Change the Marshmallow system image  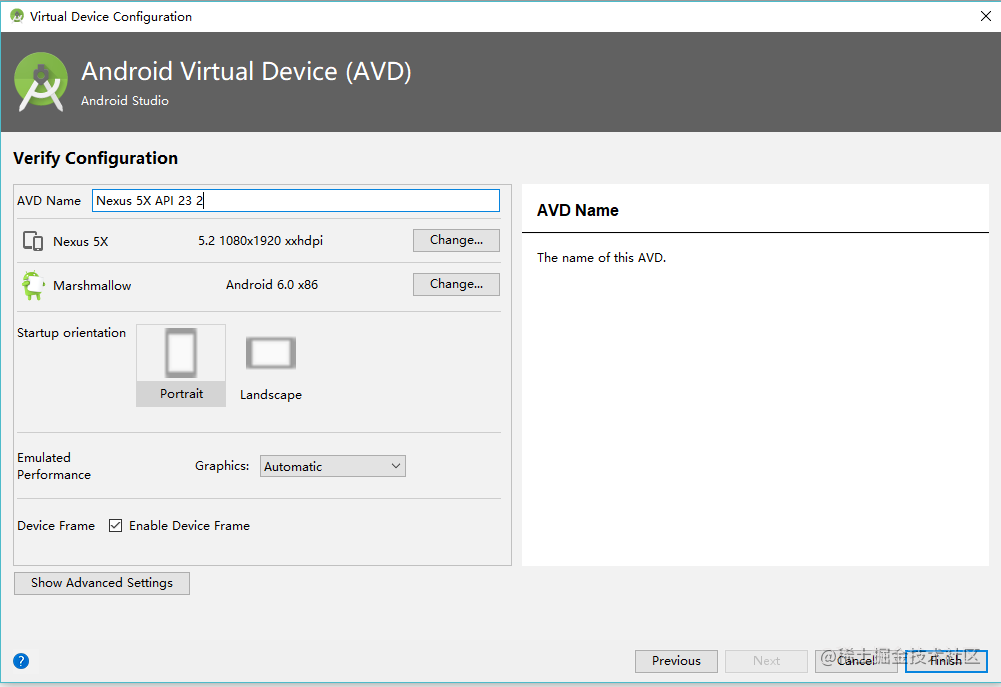456,284
